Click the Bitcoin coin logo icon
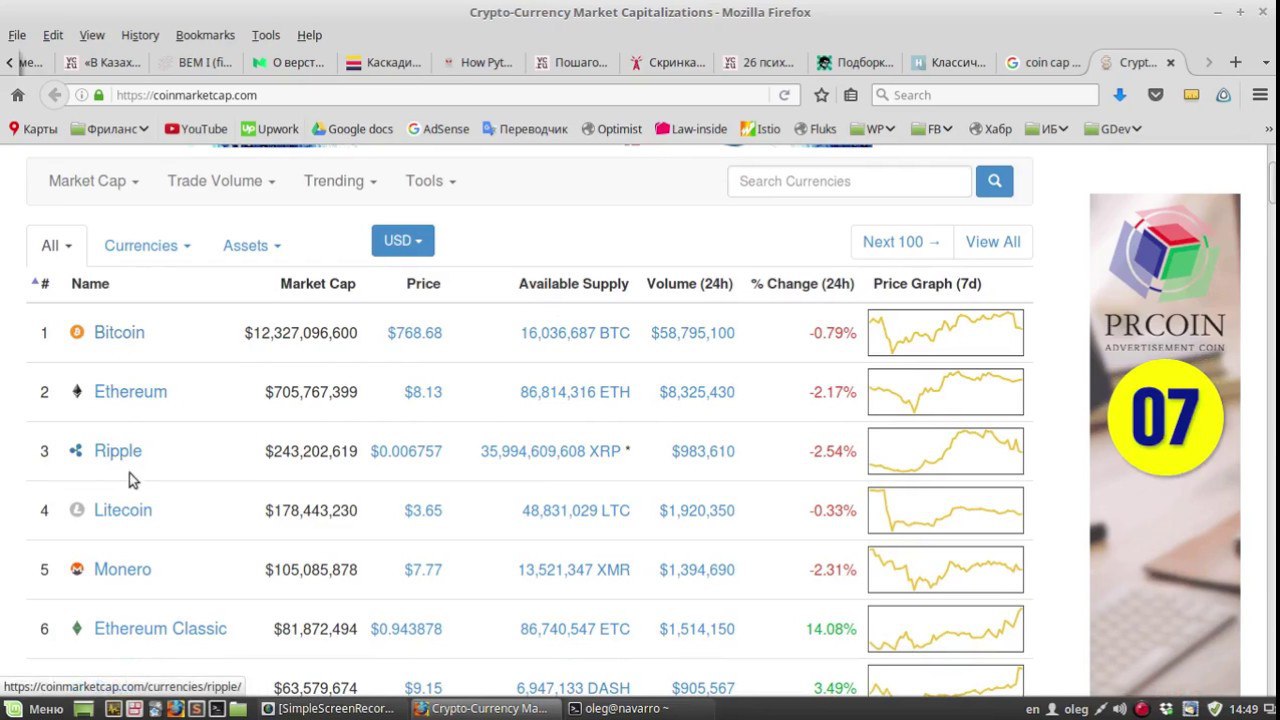Image resolution: width=1280 pixels, height=720 pixels. click(x=77, y=332)
